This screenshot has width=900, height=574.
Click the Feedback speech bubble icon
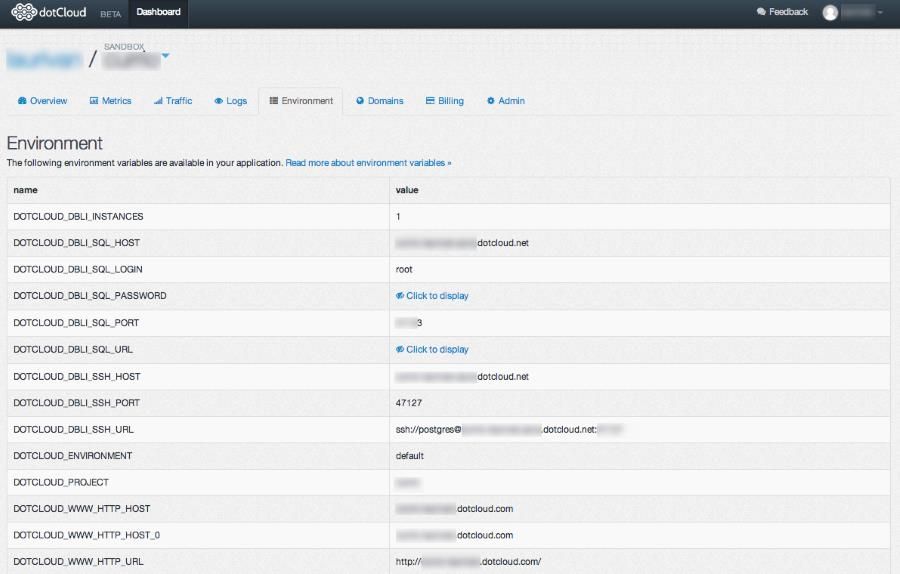(x=761, y=11)
